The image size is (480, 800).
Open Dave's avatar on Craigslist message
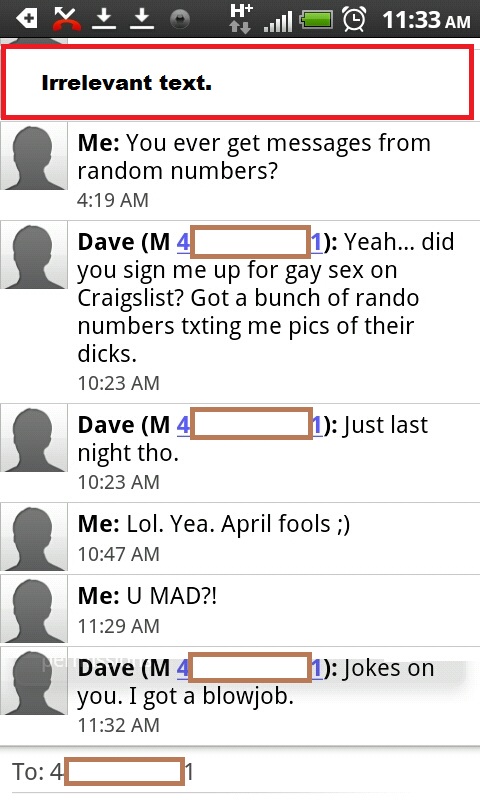(34, 255)
